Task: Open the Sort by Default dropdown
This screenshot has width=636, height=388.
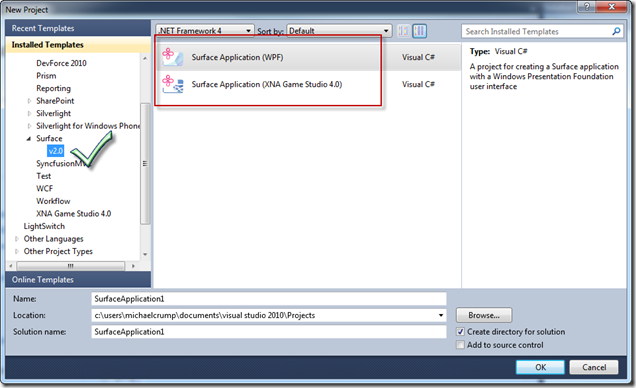Action: [x=339, y=31]
